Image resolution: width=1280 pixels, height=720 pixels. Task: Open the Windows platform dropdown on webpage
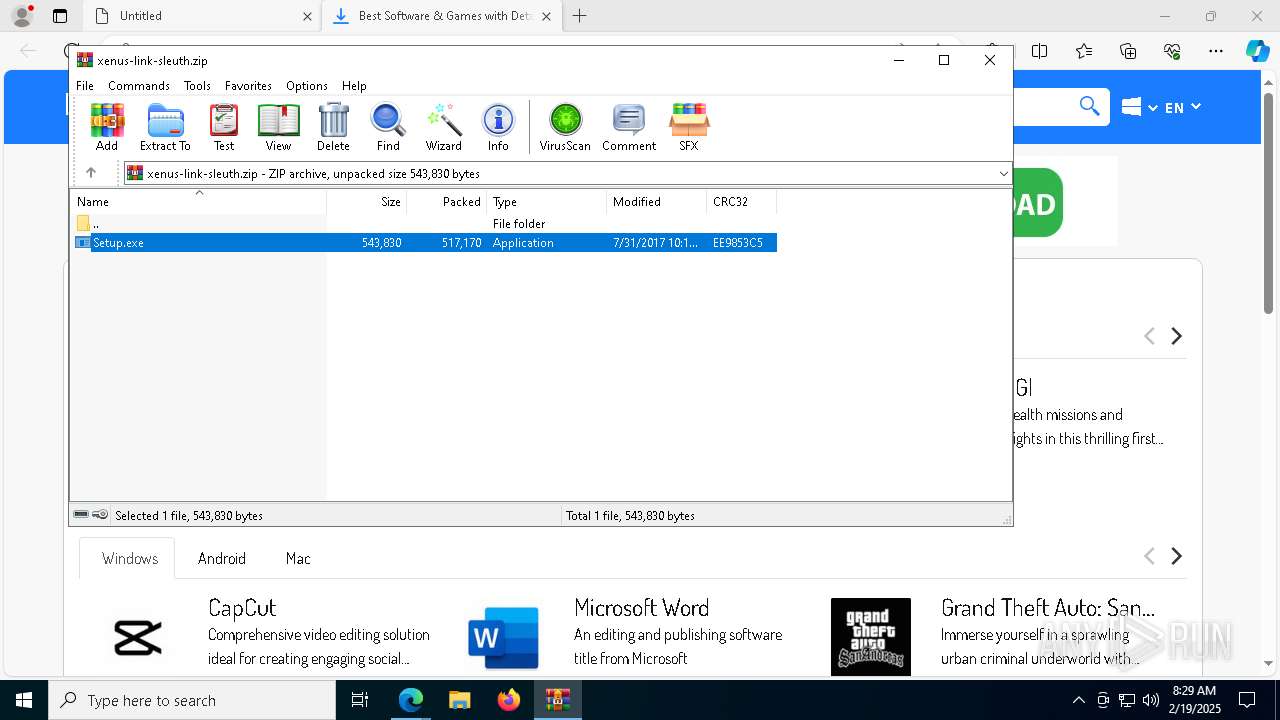[x=1139, y=107]
